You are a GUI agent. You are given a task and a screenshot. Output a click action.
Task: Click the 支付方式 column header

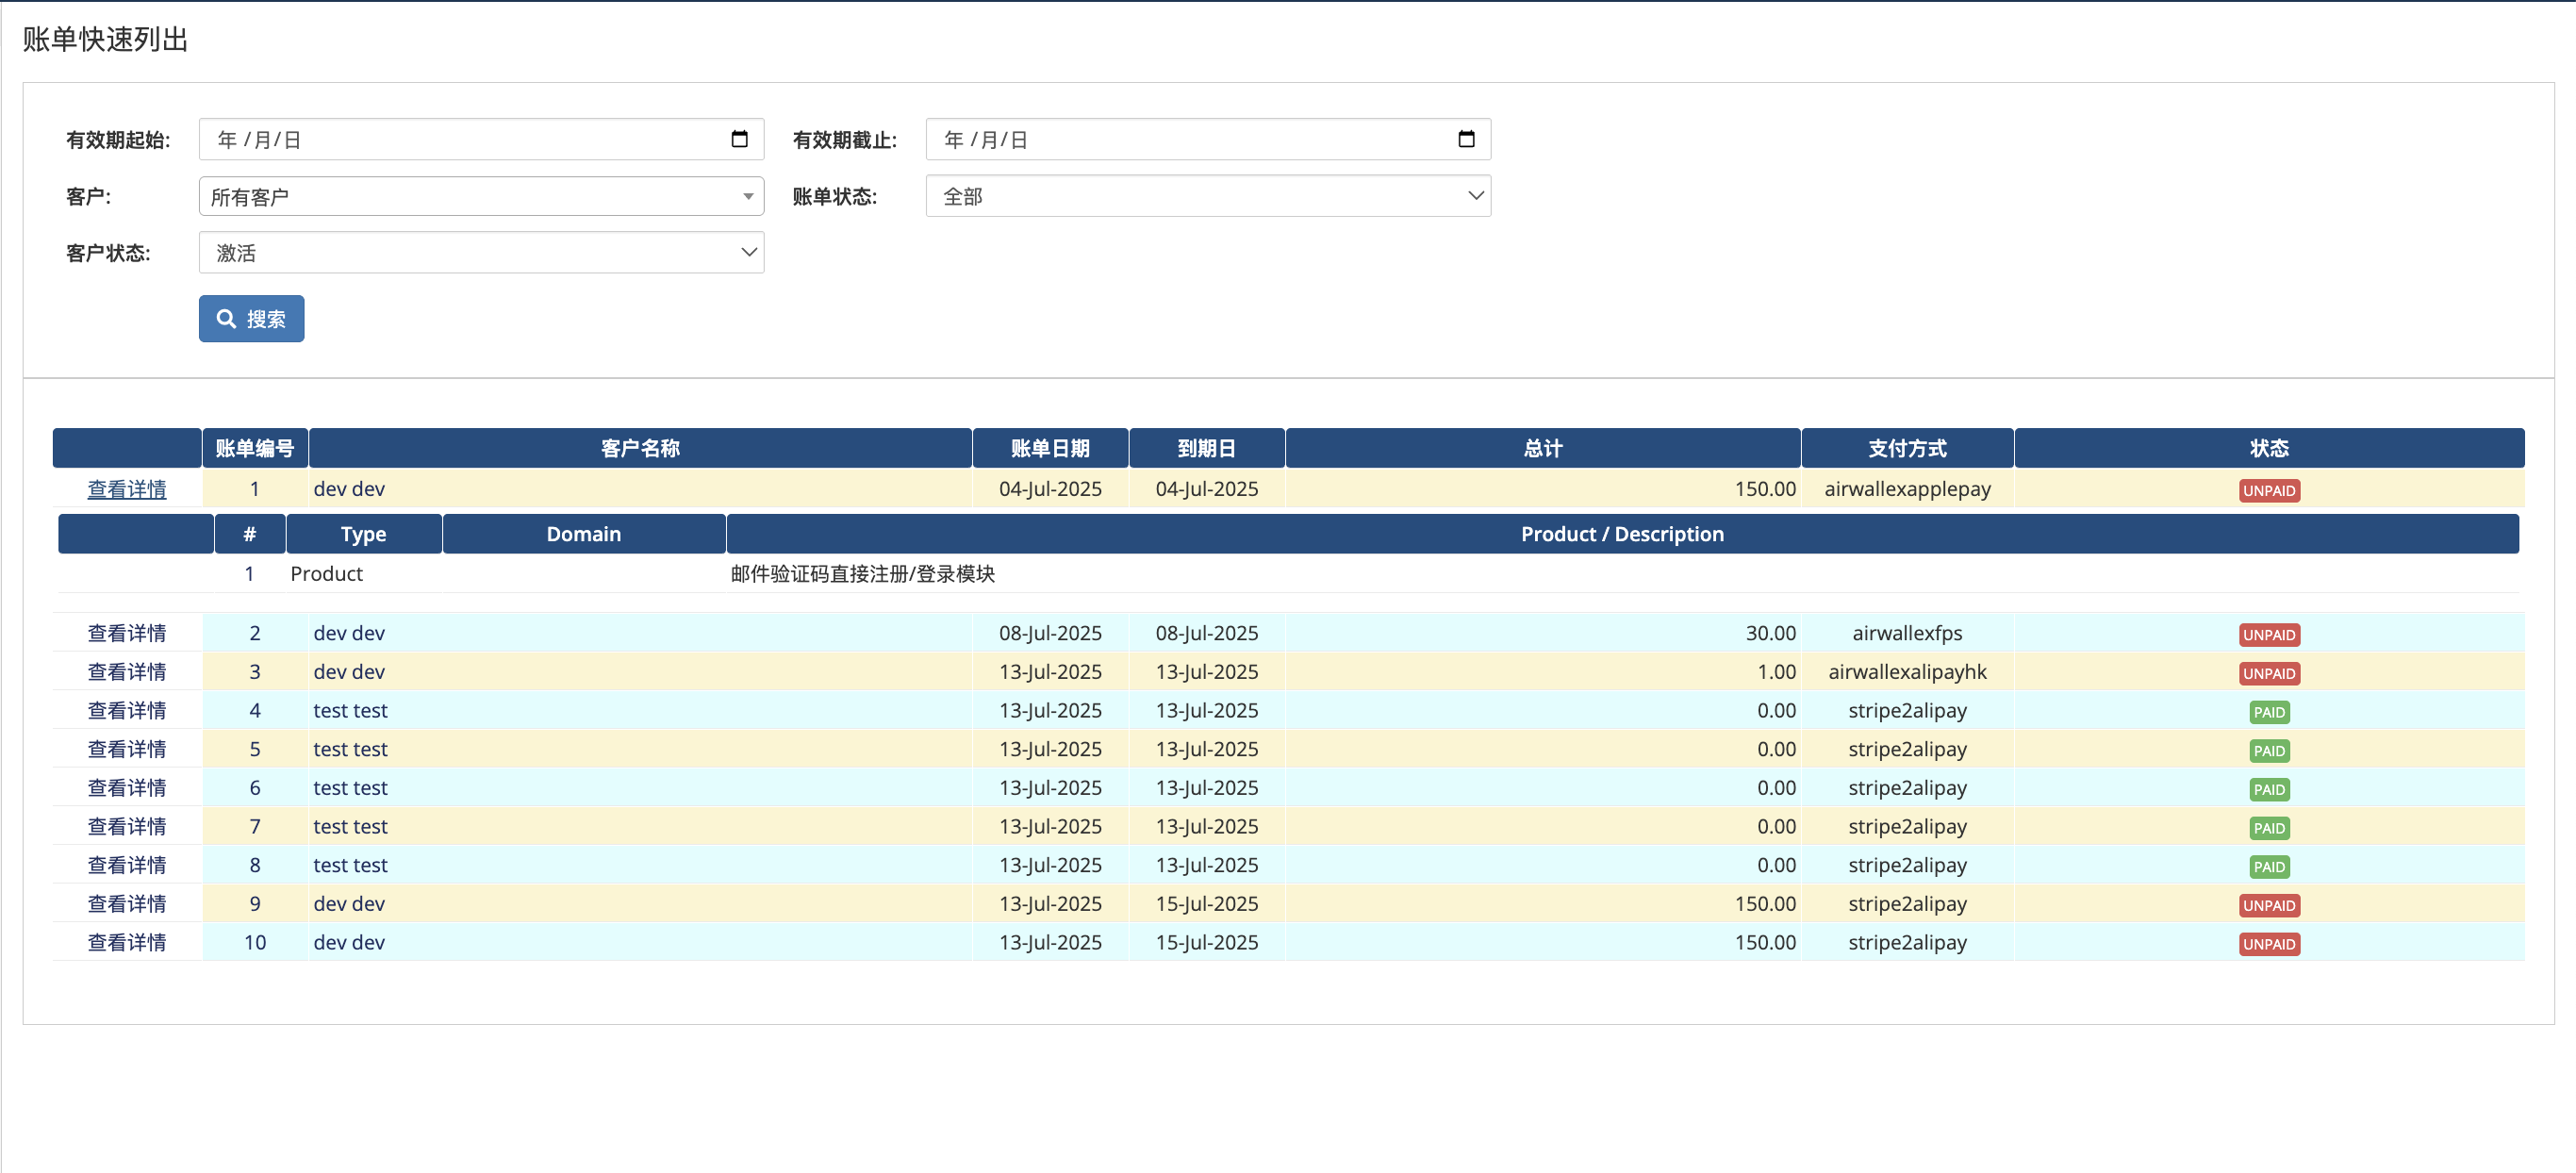click(1906, 448)
